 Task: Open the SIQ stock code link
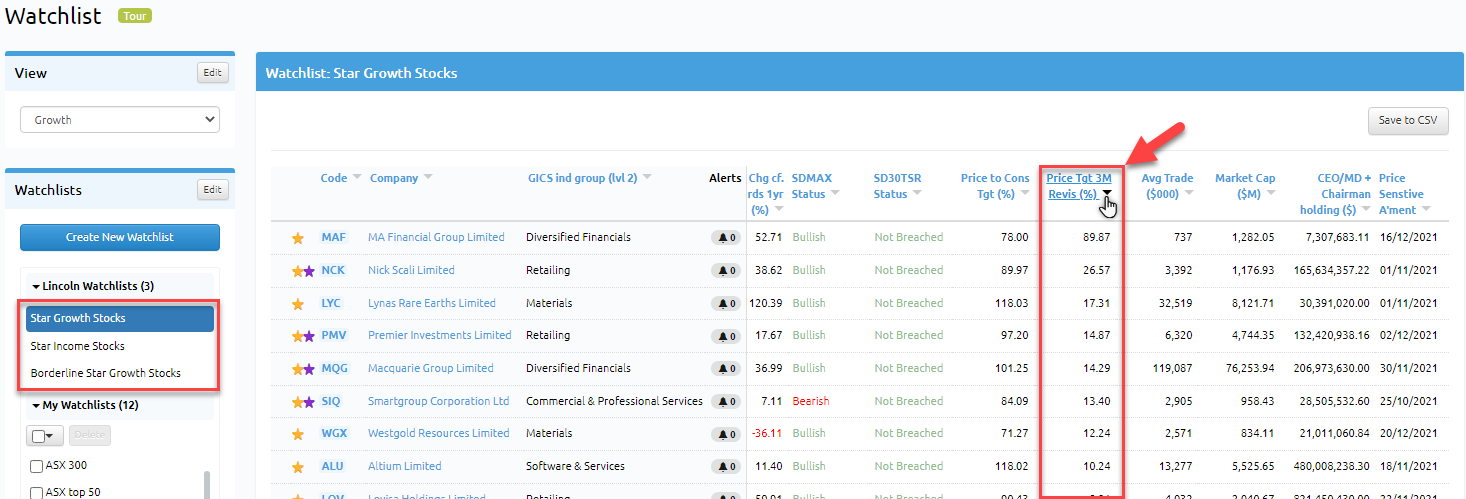pyautogui.click(x=333, y=401)
